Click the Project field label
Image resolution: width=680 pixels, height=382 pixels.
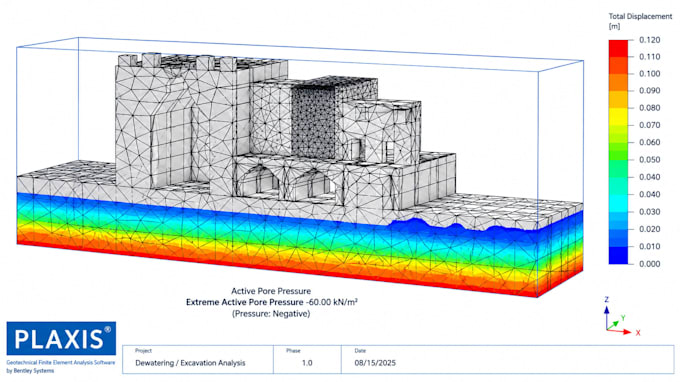(143, 351)
